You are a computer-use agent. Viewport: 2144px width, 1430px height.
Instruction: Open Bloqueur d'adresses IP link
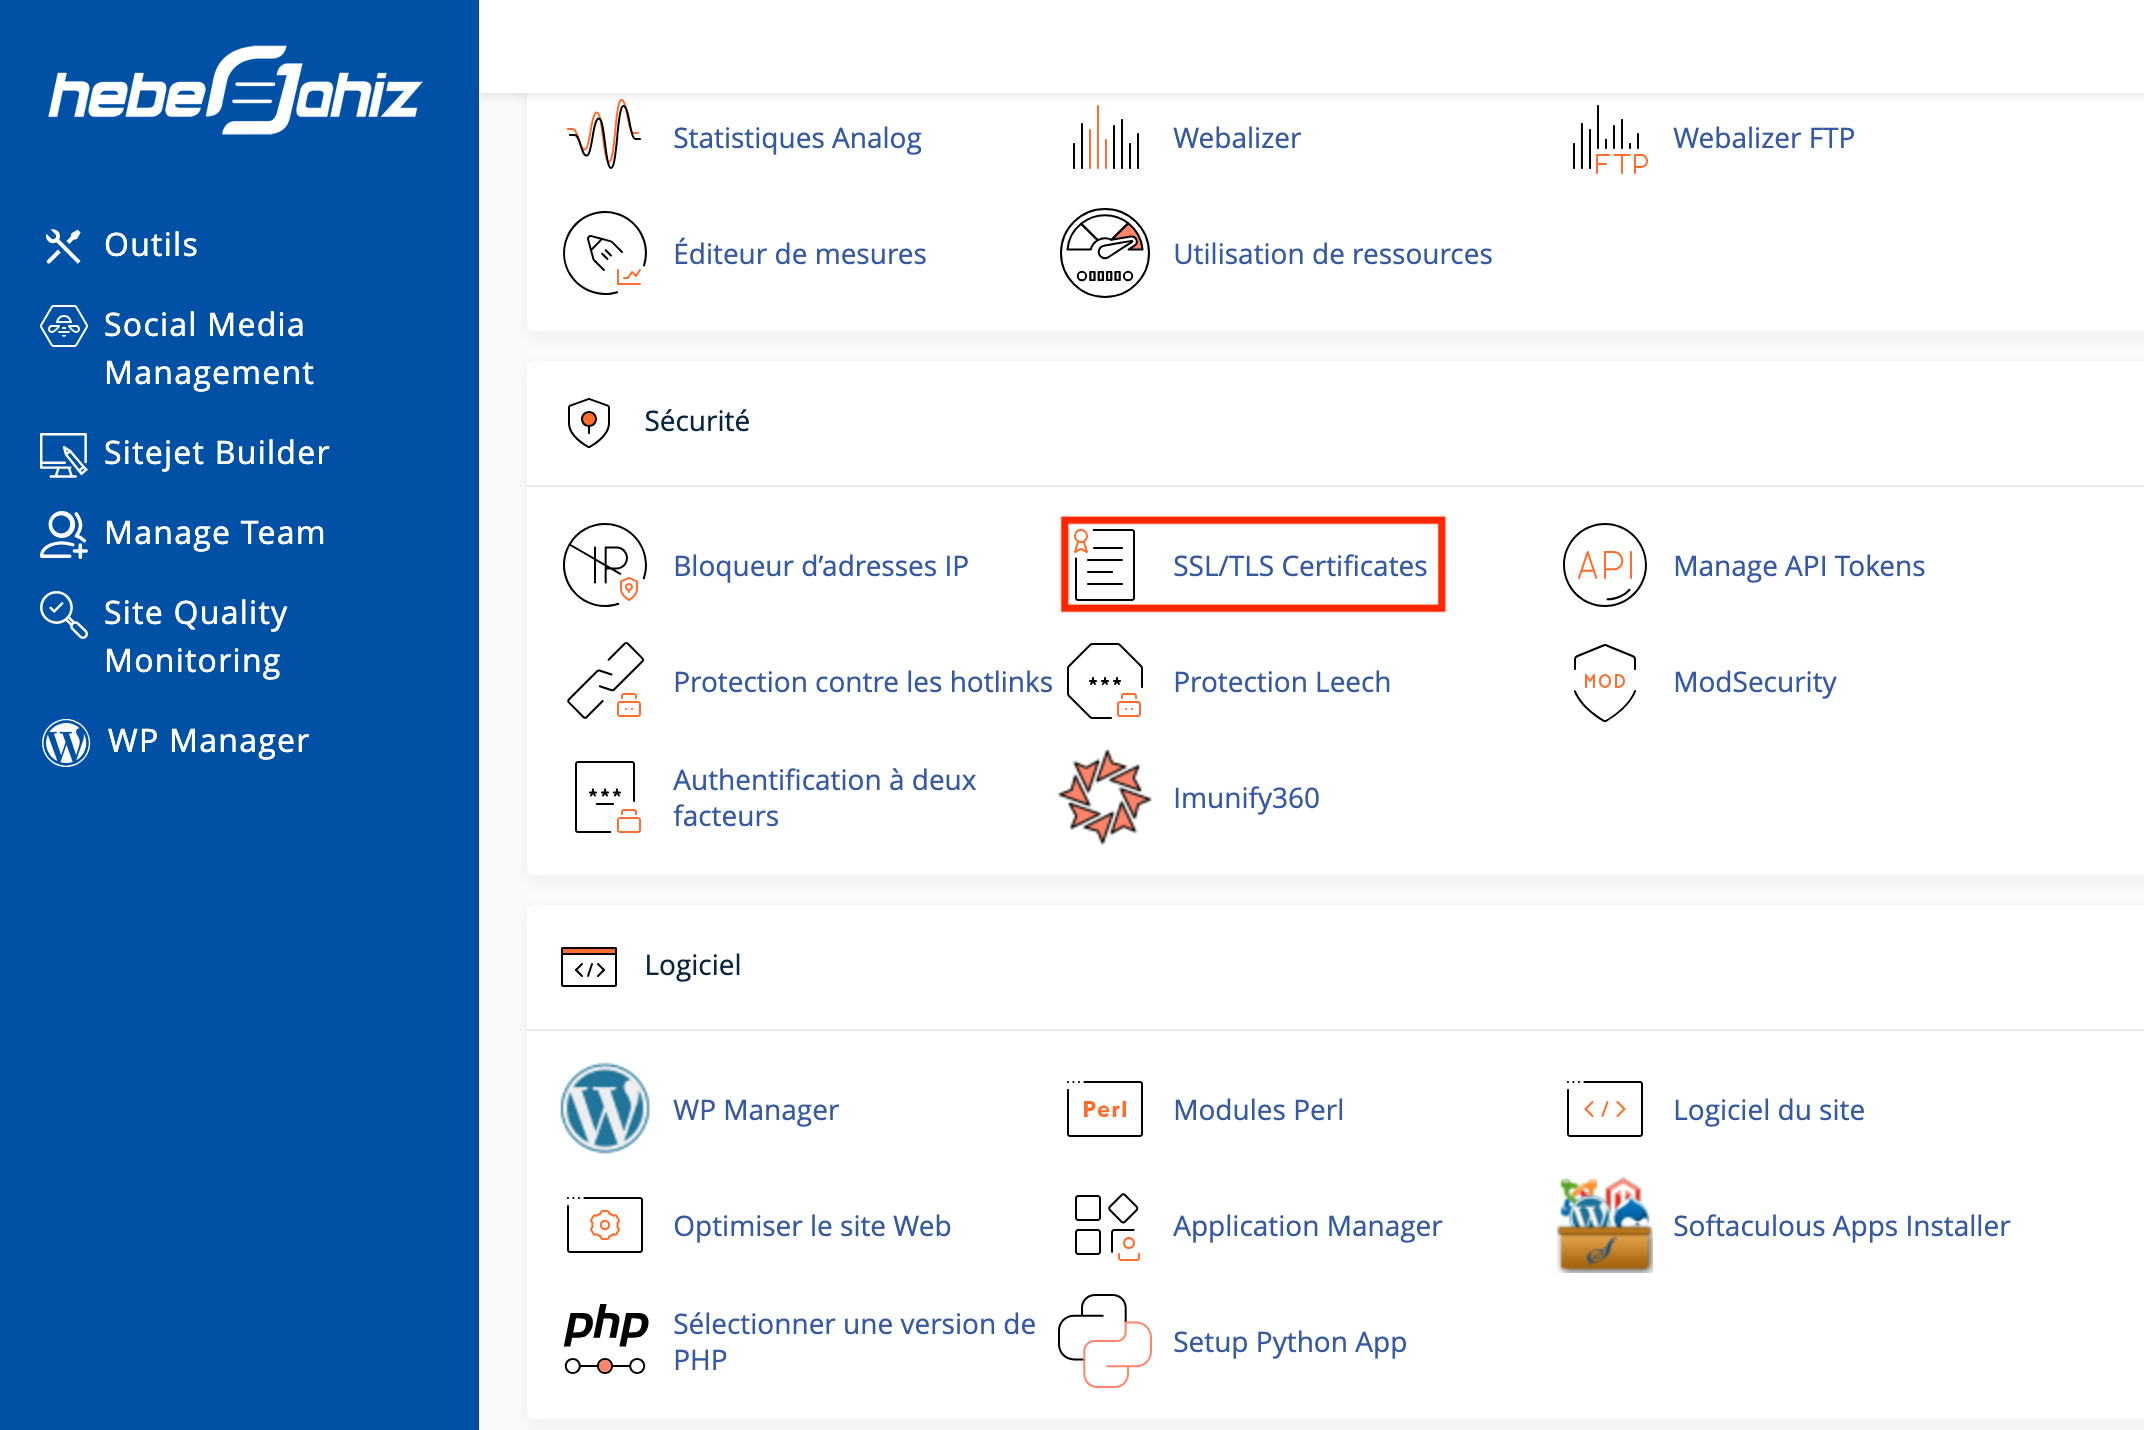pos(820,565)
